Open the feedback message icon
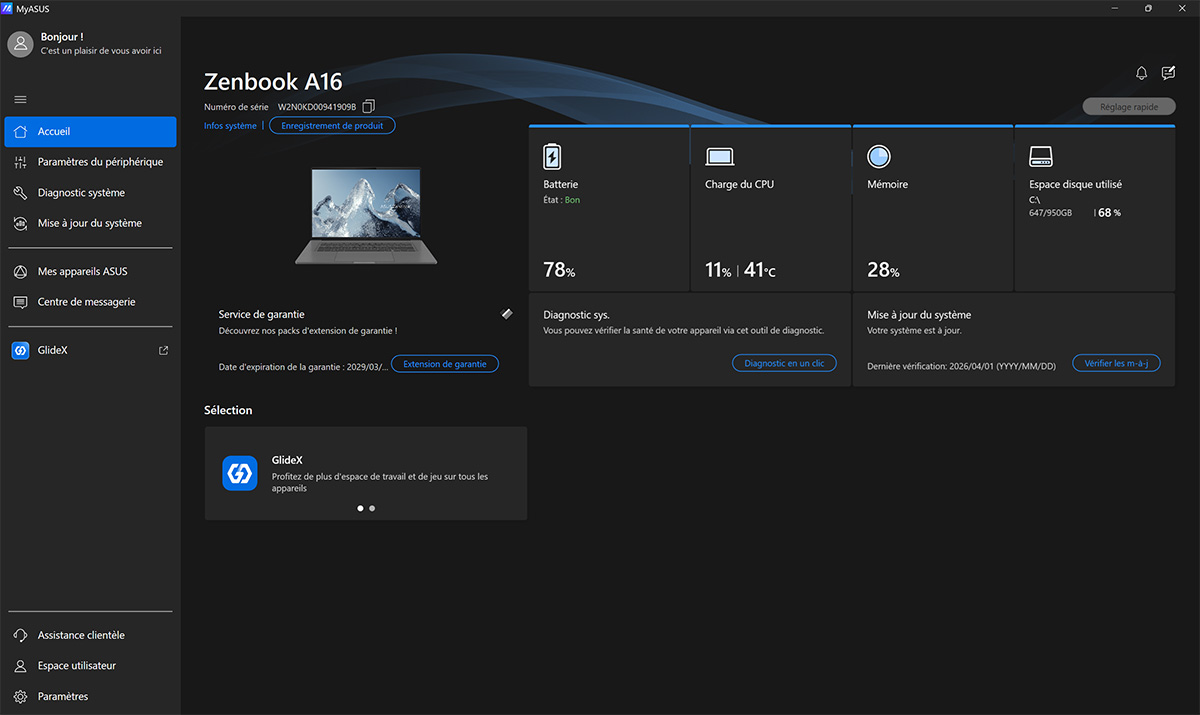The image size is (1200, 715). (x=1168, y=72)
